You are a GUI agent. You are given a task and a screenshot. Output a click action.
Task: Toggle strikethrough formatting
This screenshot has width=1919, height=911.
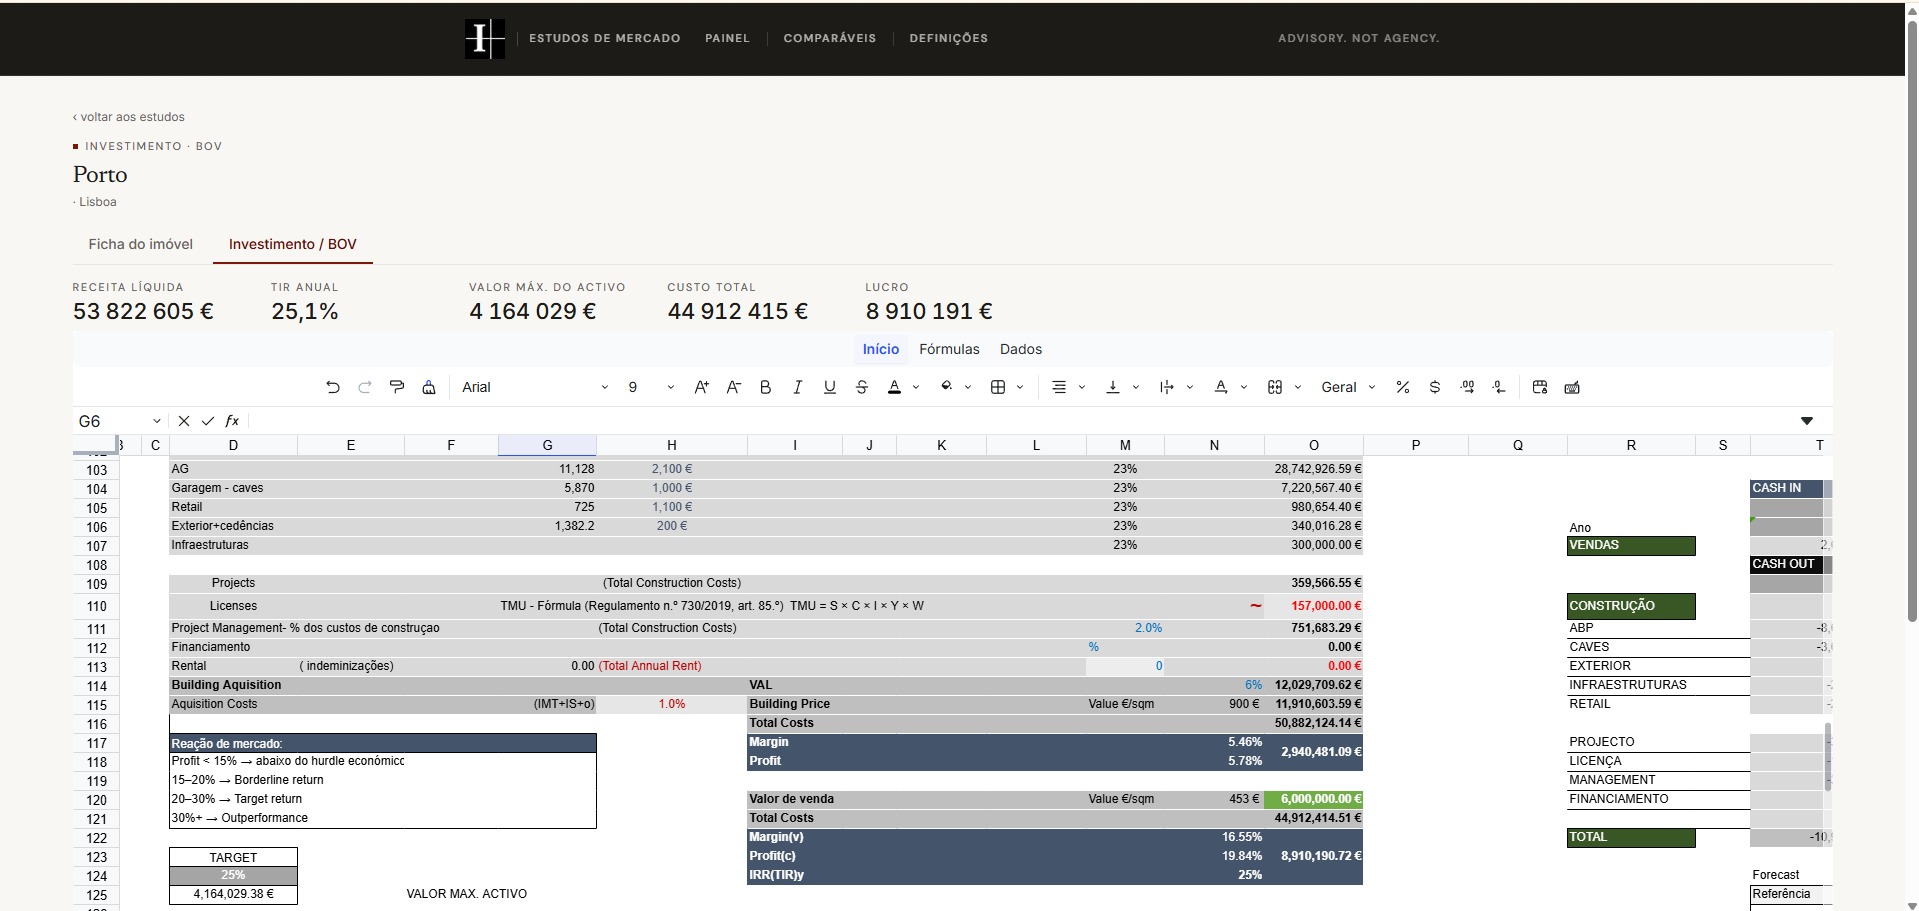click(x=861, y=387)
